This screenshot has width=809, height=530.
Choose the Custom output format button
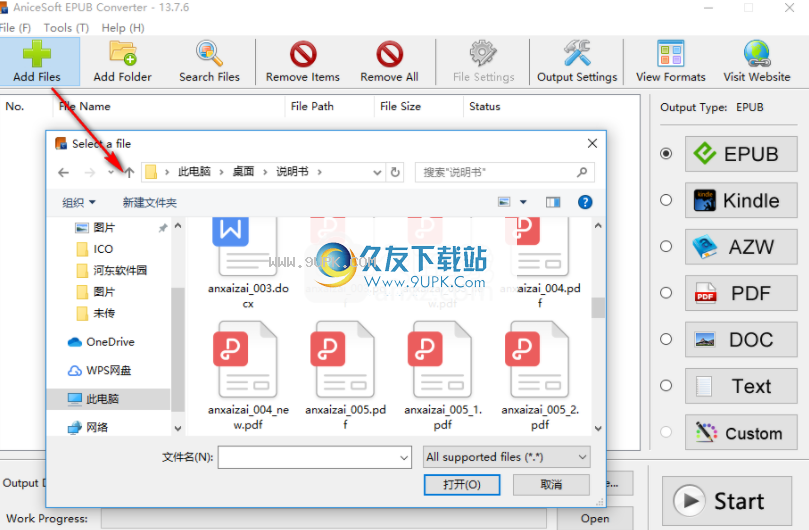pyautogui.click(x=741, y=432)
